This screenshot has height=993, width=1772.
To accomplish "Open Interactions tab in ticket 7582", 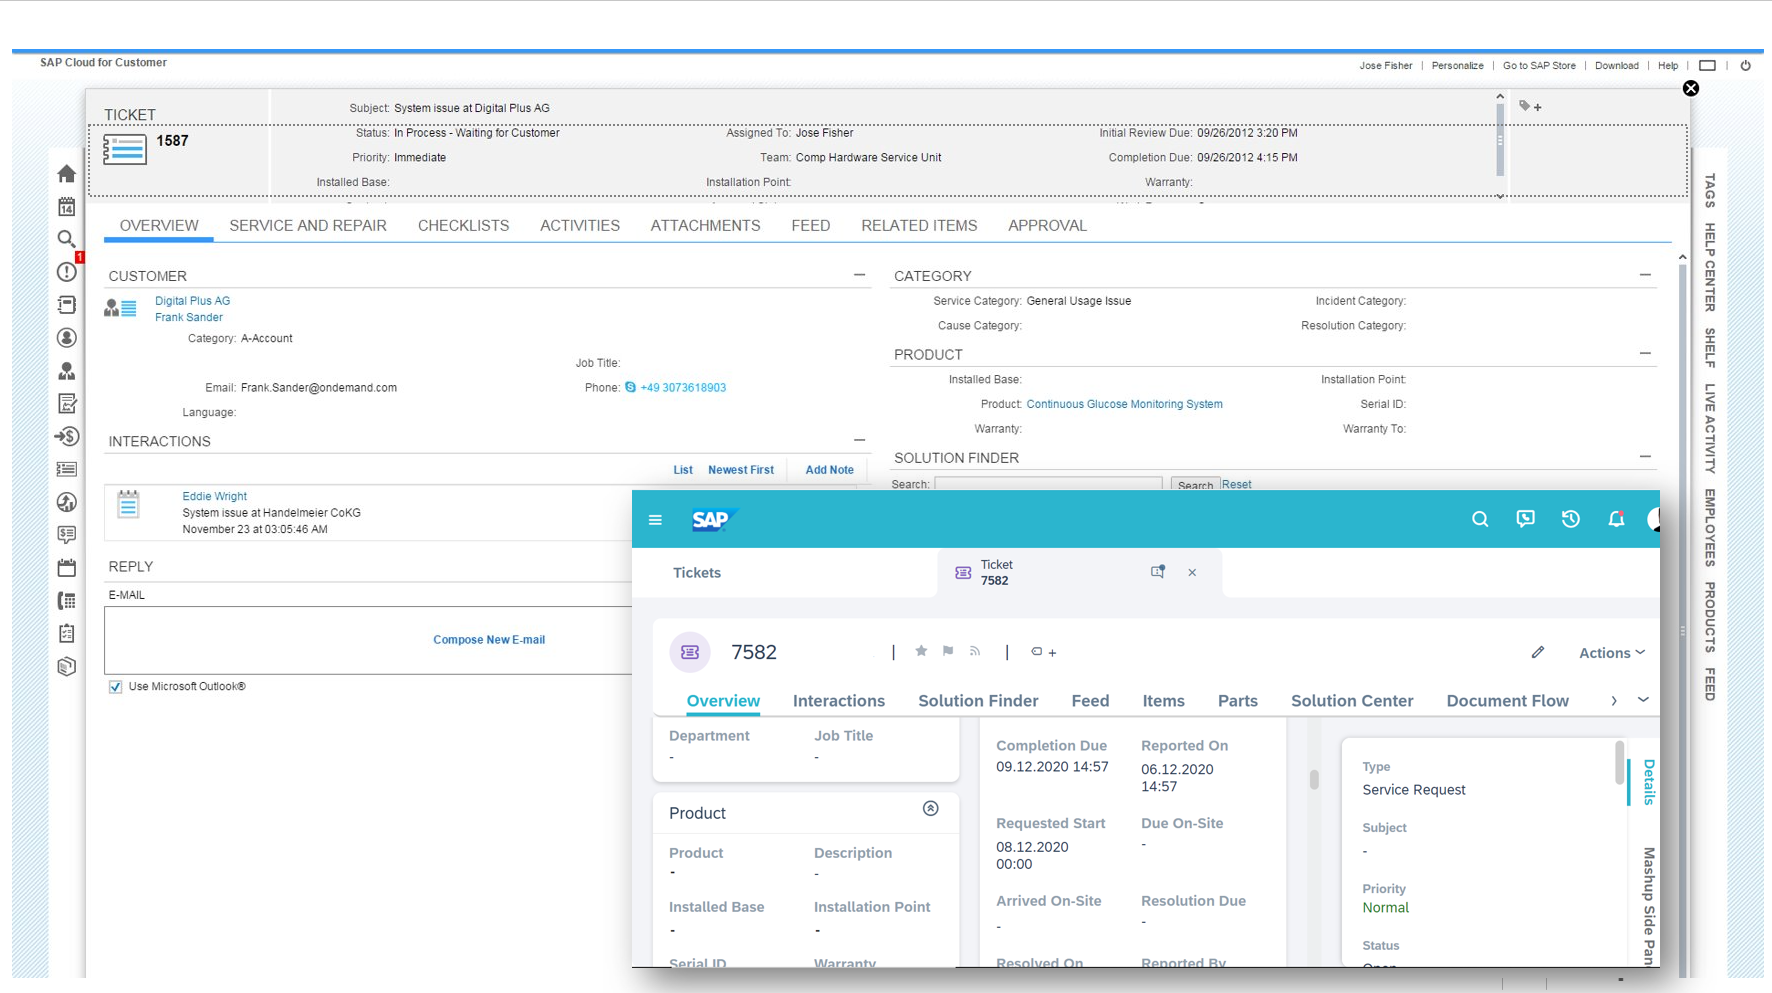I will coord(838,701).
